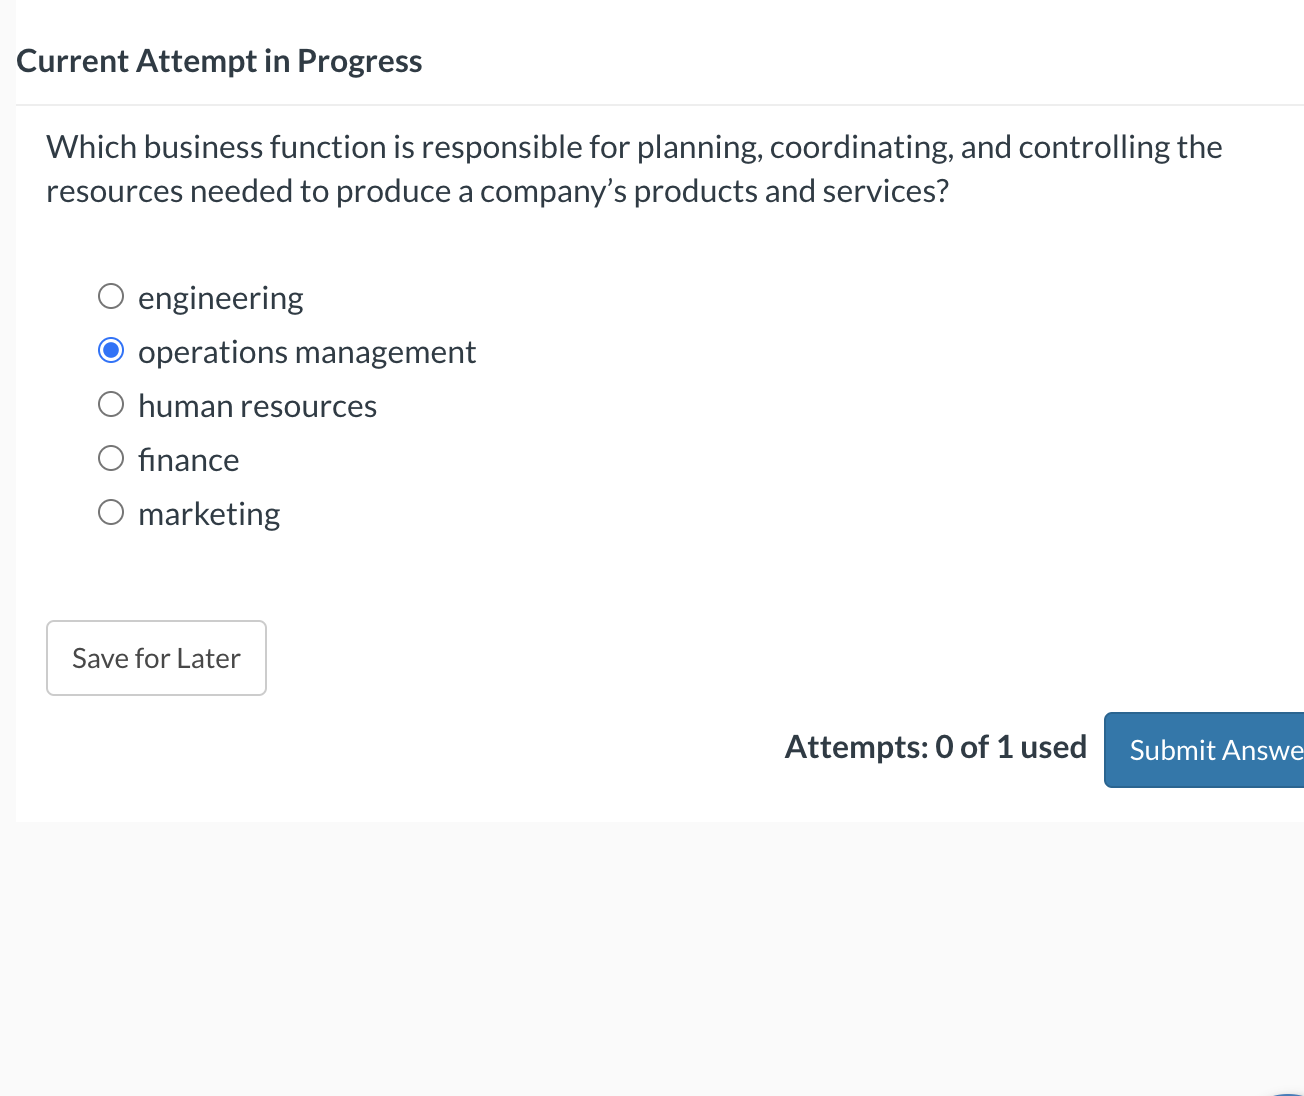
Task: Click the 'human resources' answer label
Action: (257, 406)
